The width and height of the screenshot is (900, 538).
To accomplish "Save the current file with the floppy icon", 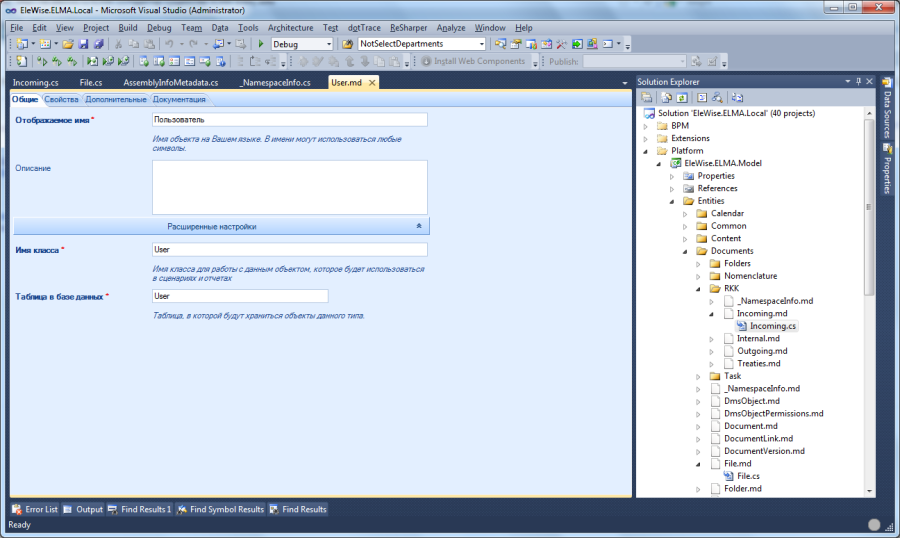I will click(x=83, y=44).
